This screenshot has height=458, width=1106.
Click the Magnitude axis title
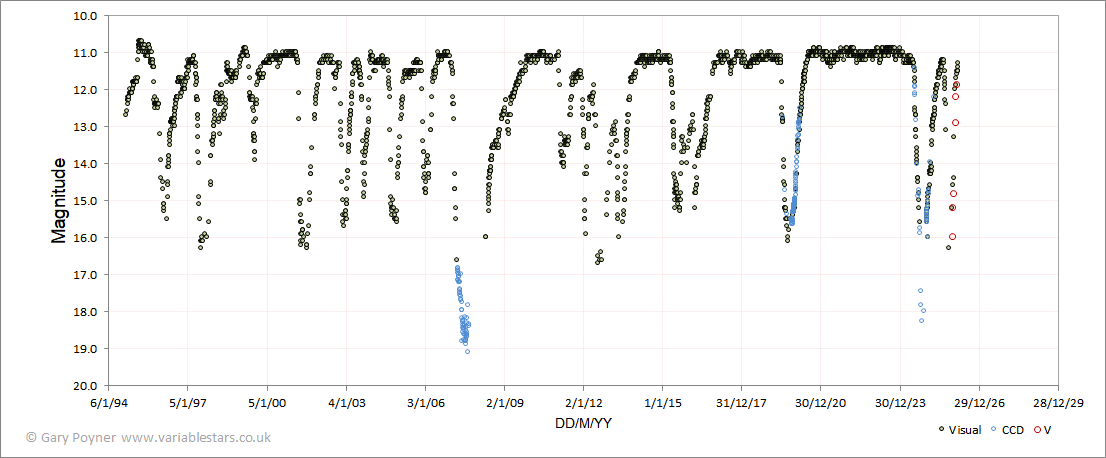(x=59, y=200)
